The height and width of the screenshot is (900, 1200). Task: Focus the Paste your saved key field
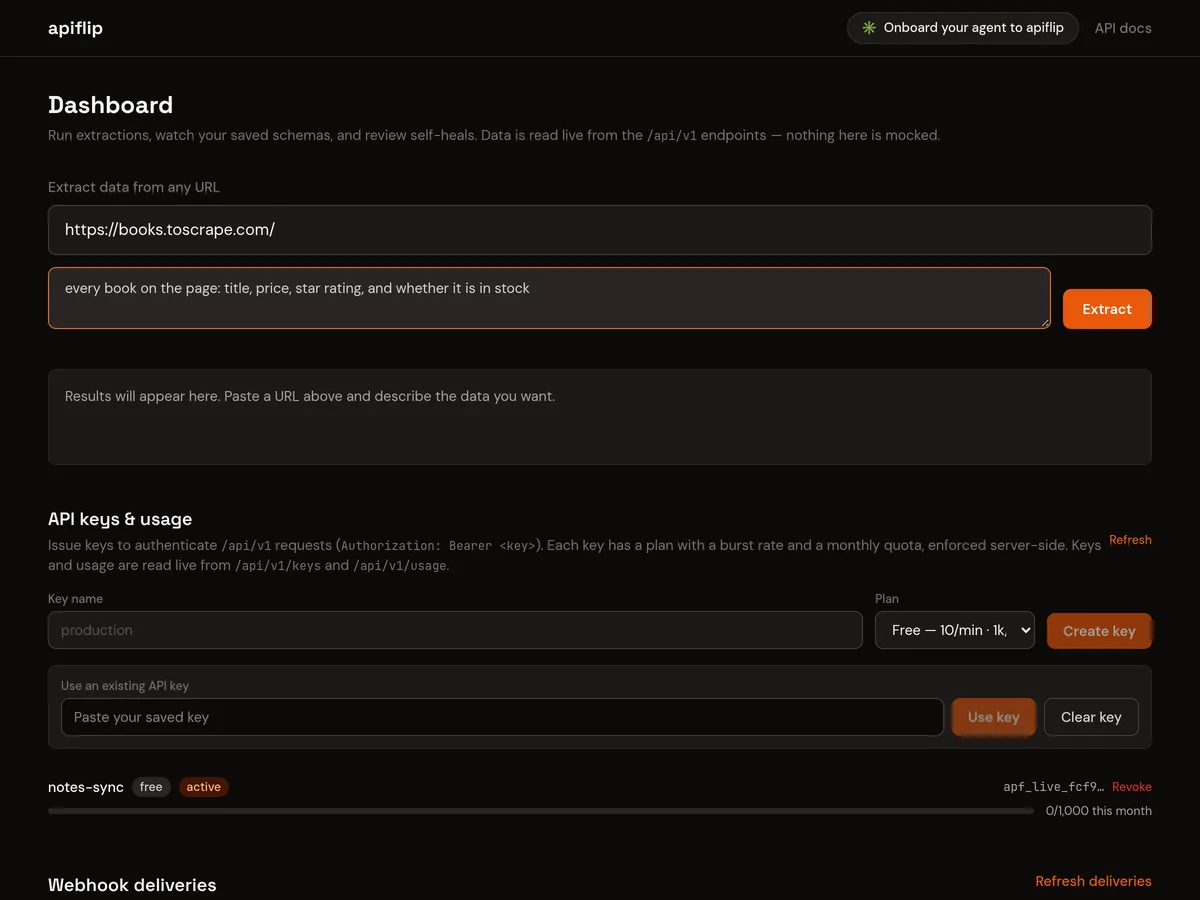tap(502, 717)
